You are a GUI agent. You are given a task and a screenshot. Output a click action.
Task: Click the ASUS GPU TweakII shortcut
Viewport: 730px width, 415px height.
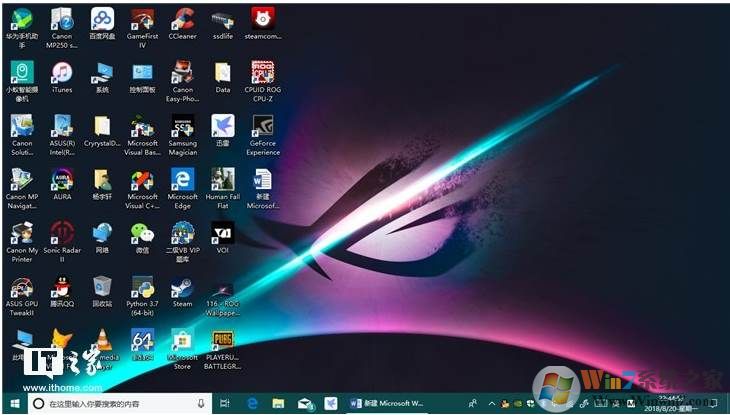click(21, 288)
